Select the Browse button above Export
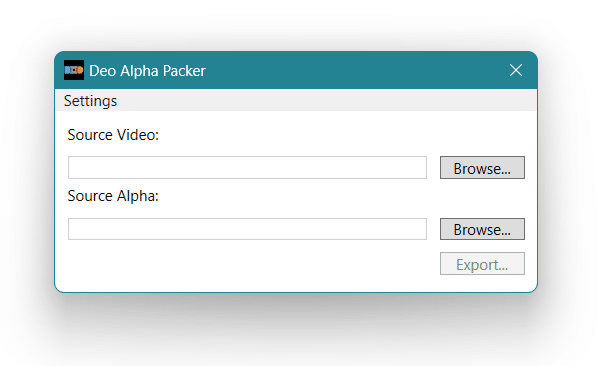Viewport: 597px width, 366px height. (x=482, y=229)
